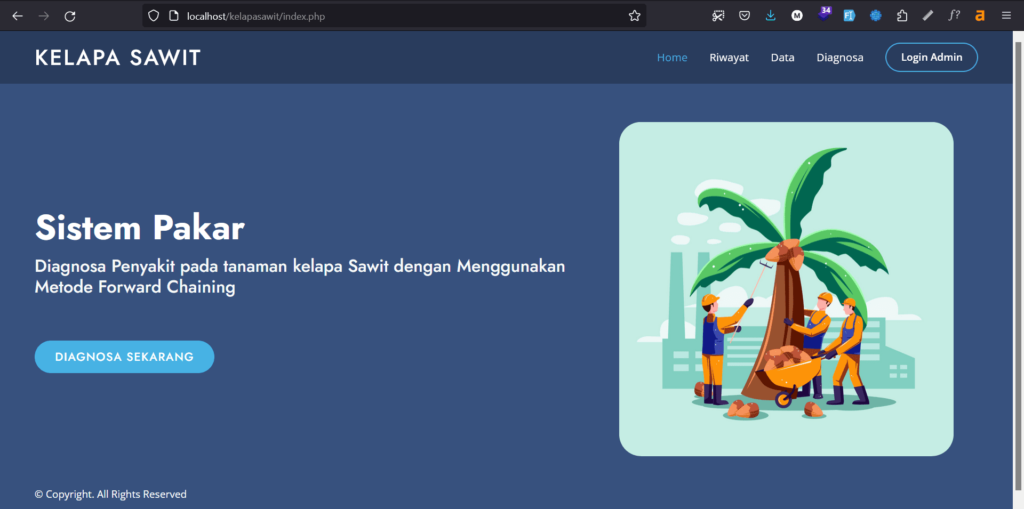Bookmark this page with the star
This screenshot has height=509, width=1024.
coord(634,16)
